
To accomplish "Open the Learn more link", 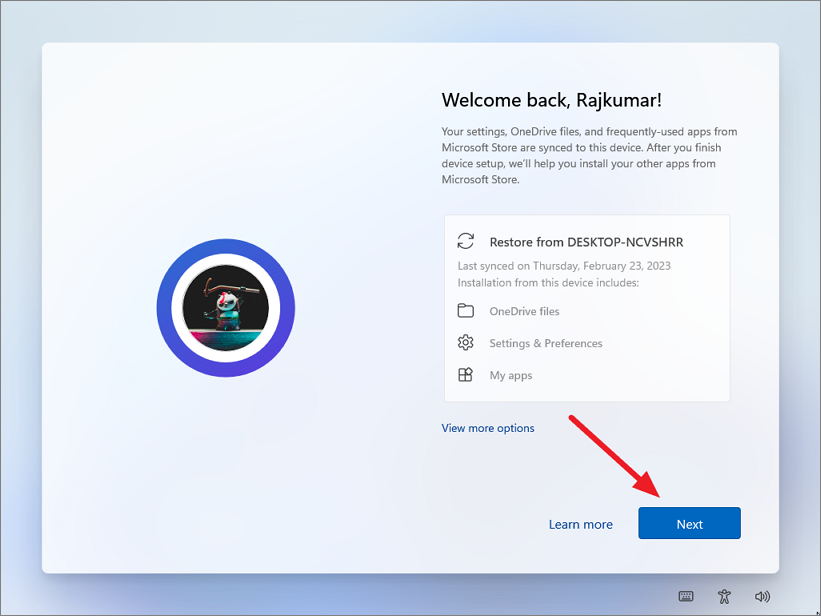I will pyautogui.click(x=581, y=524).
